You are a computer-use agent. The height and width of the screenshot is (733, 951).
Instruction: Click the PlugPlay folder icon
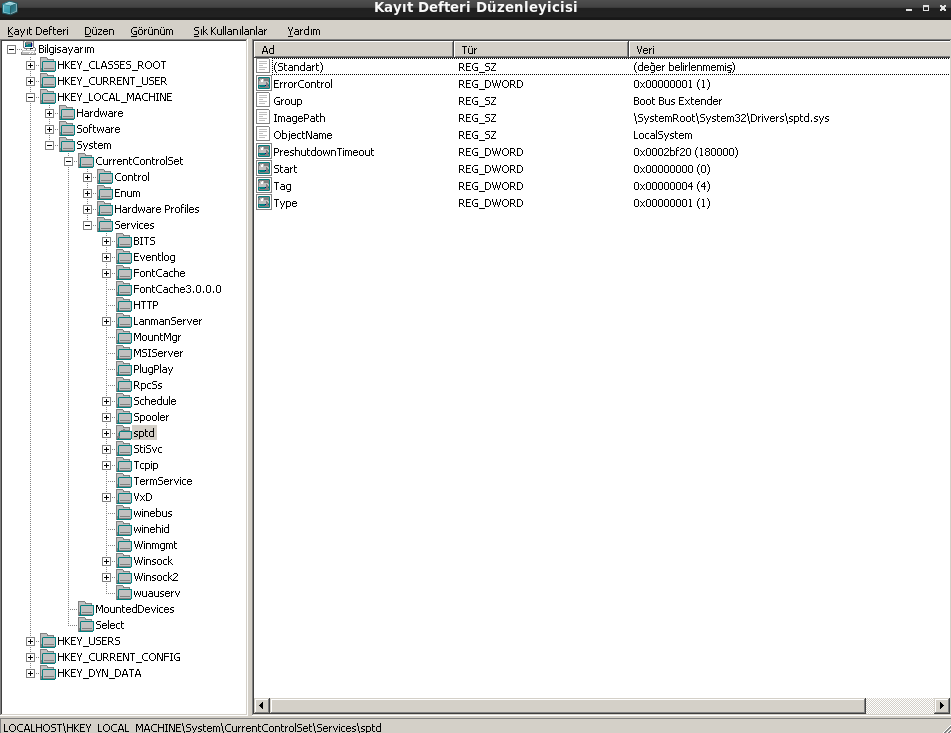(x=124, y=369)
